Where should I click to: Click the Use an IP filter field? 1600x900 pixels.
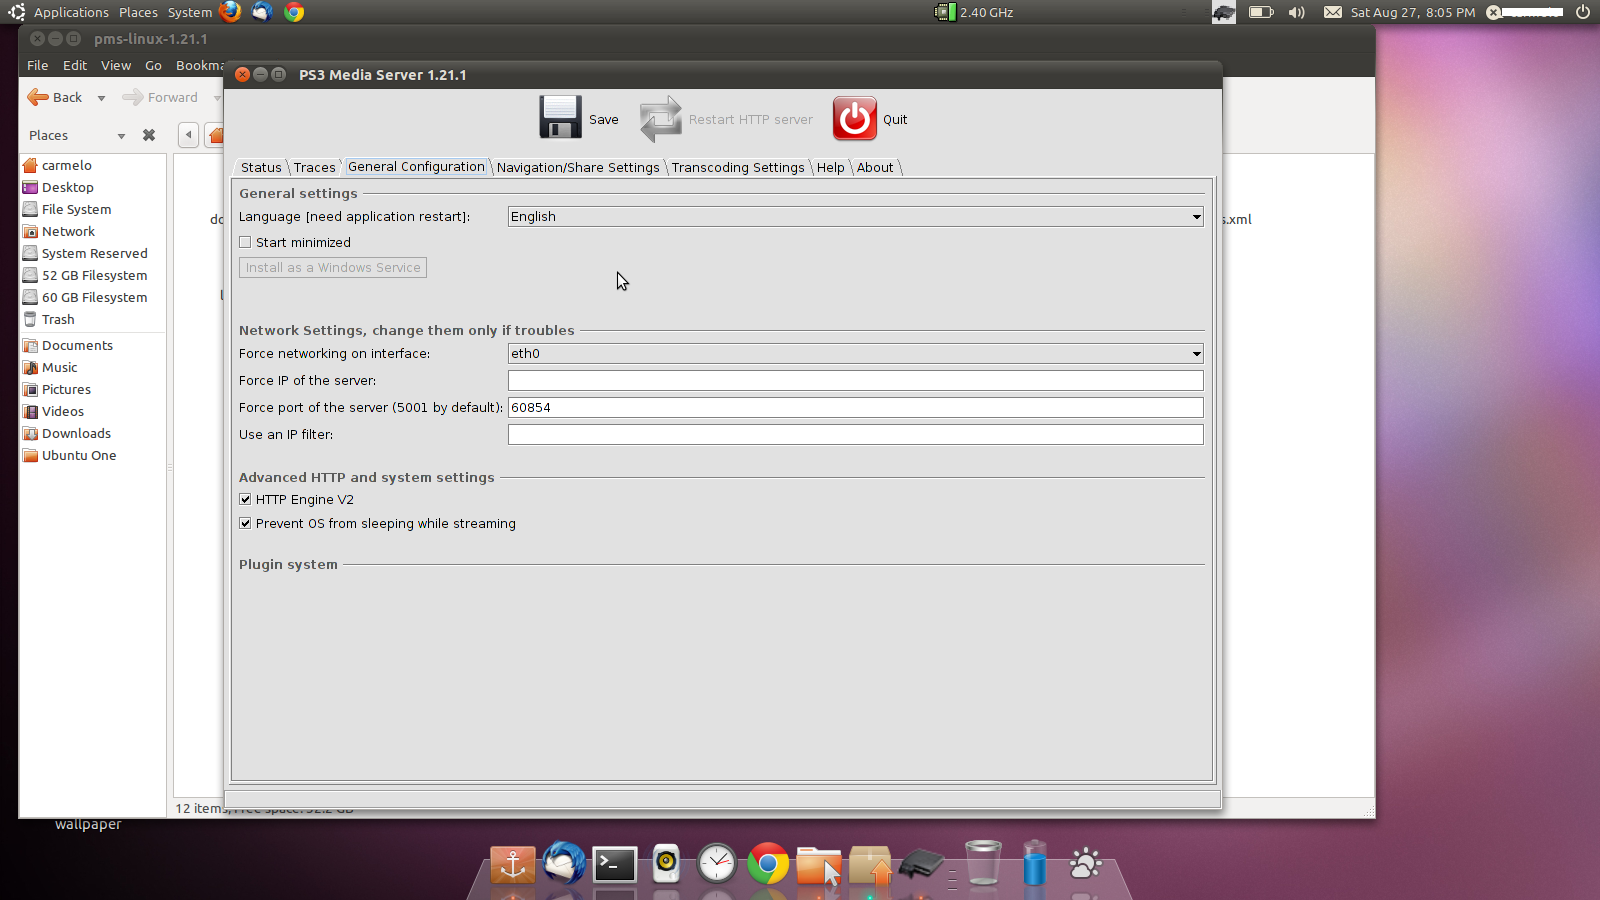coord(855,434)
